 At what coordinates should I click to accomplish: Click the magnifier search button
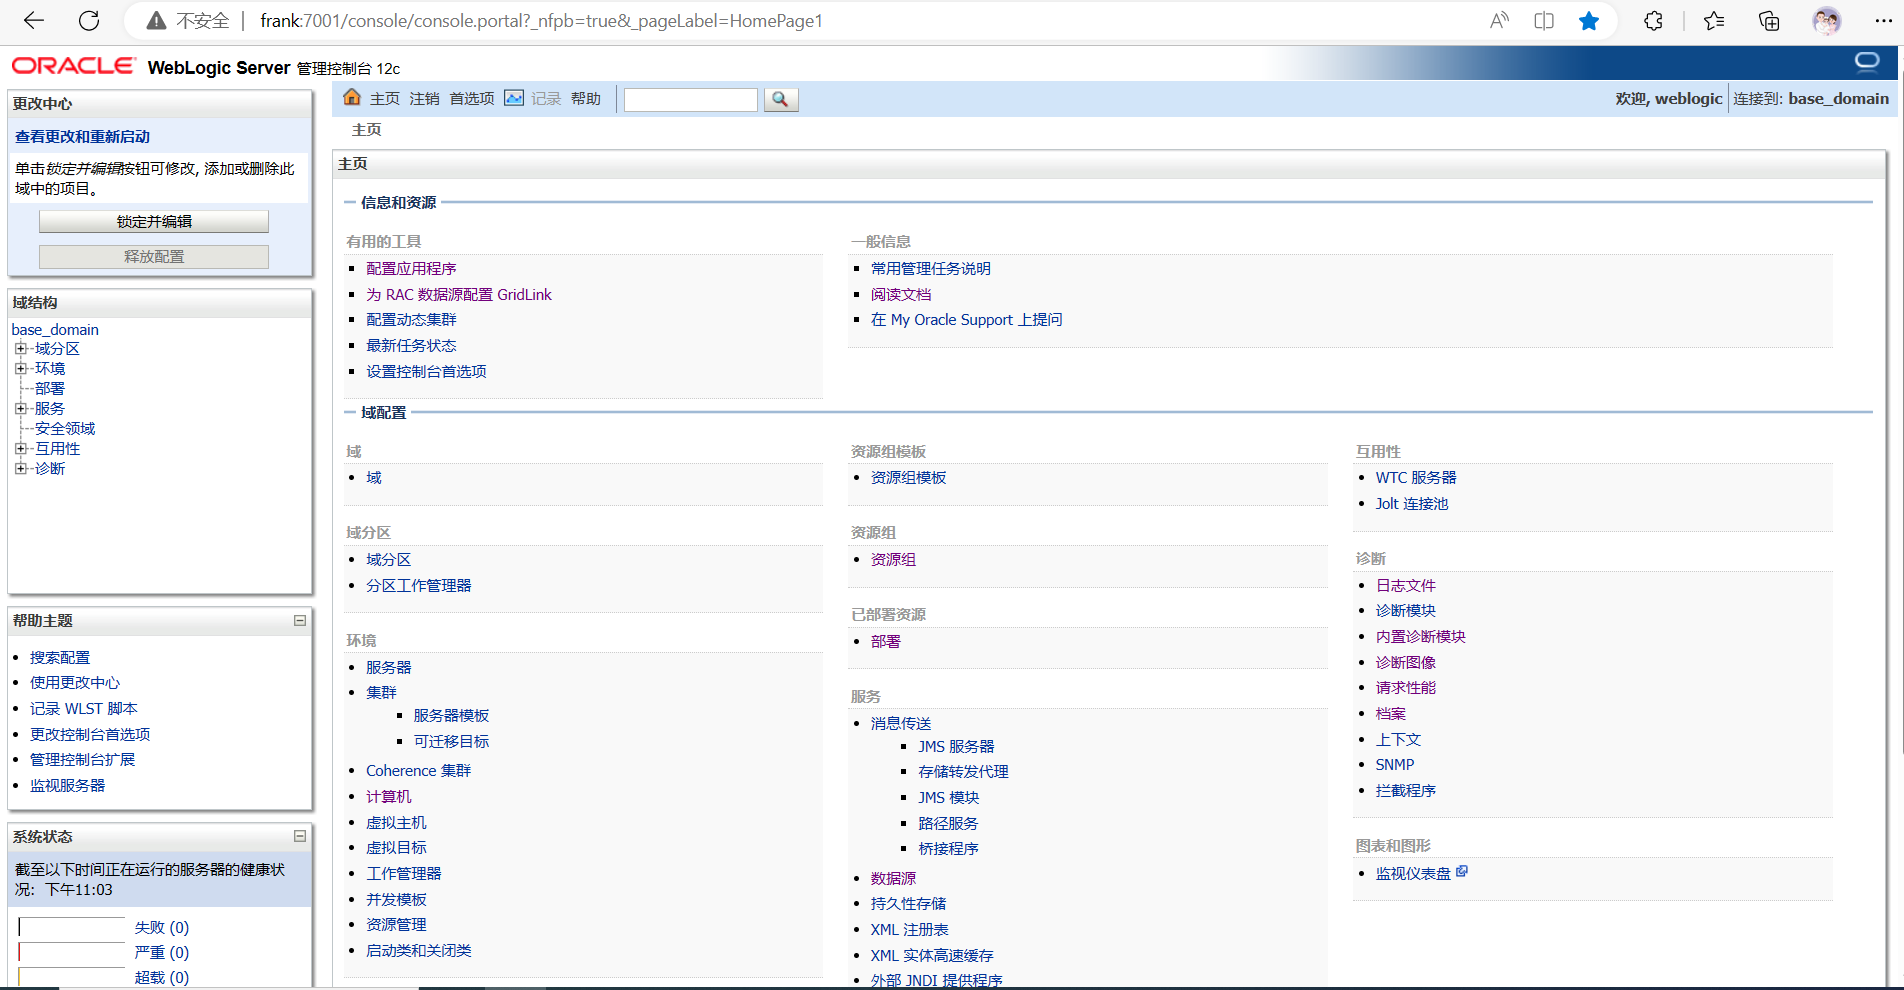click(x=781, y=99)
